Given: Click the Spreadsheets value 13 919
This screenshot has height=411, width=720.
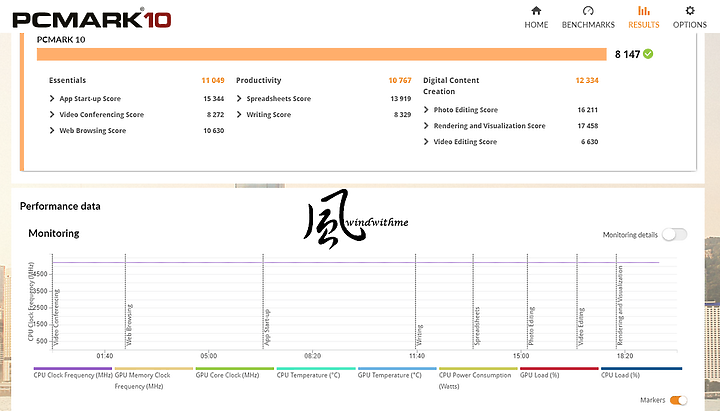Looking at the screenshot, I should point(401,99).
